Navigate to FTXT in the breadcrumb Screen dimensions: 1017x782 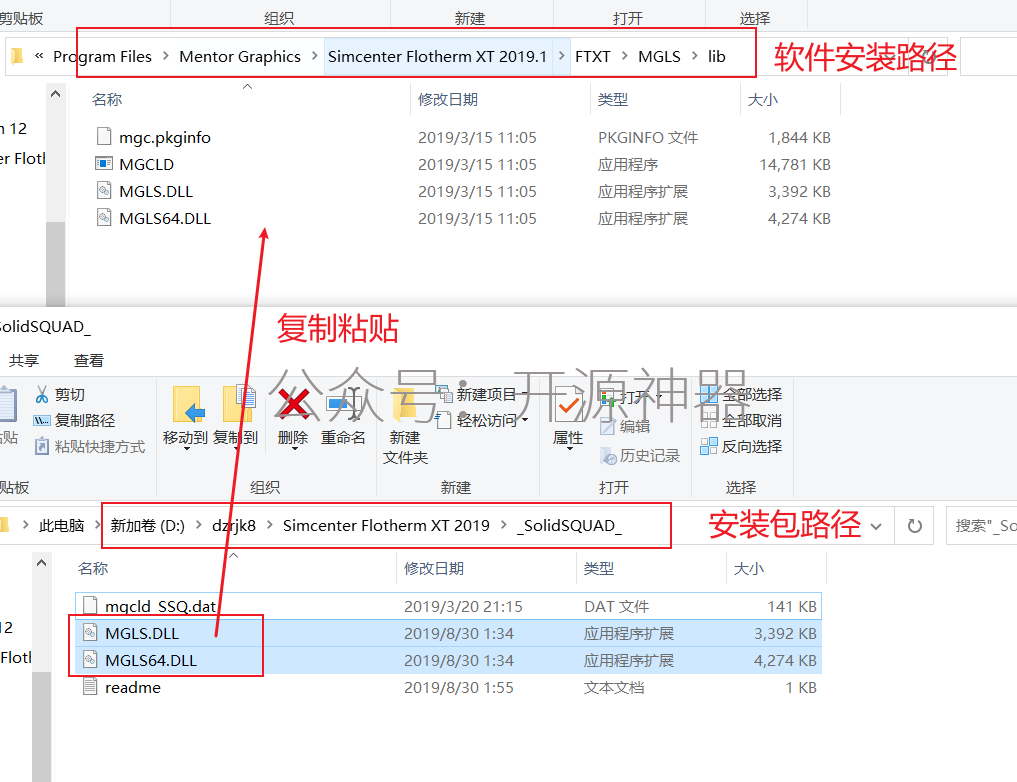point(593,56)
